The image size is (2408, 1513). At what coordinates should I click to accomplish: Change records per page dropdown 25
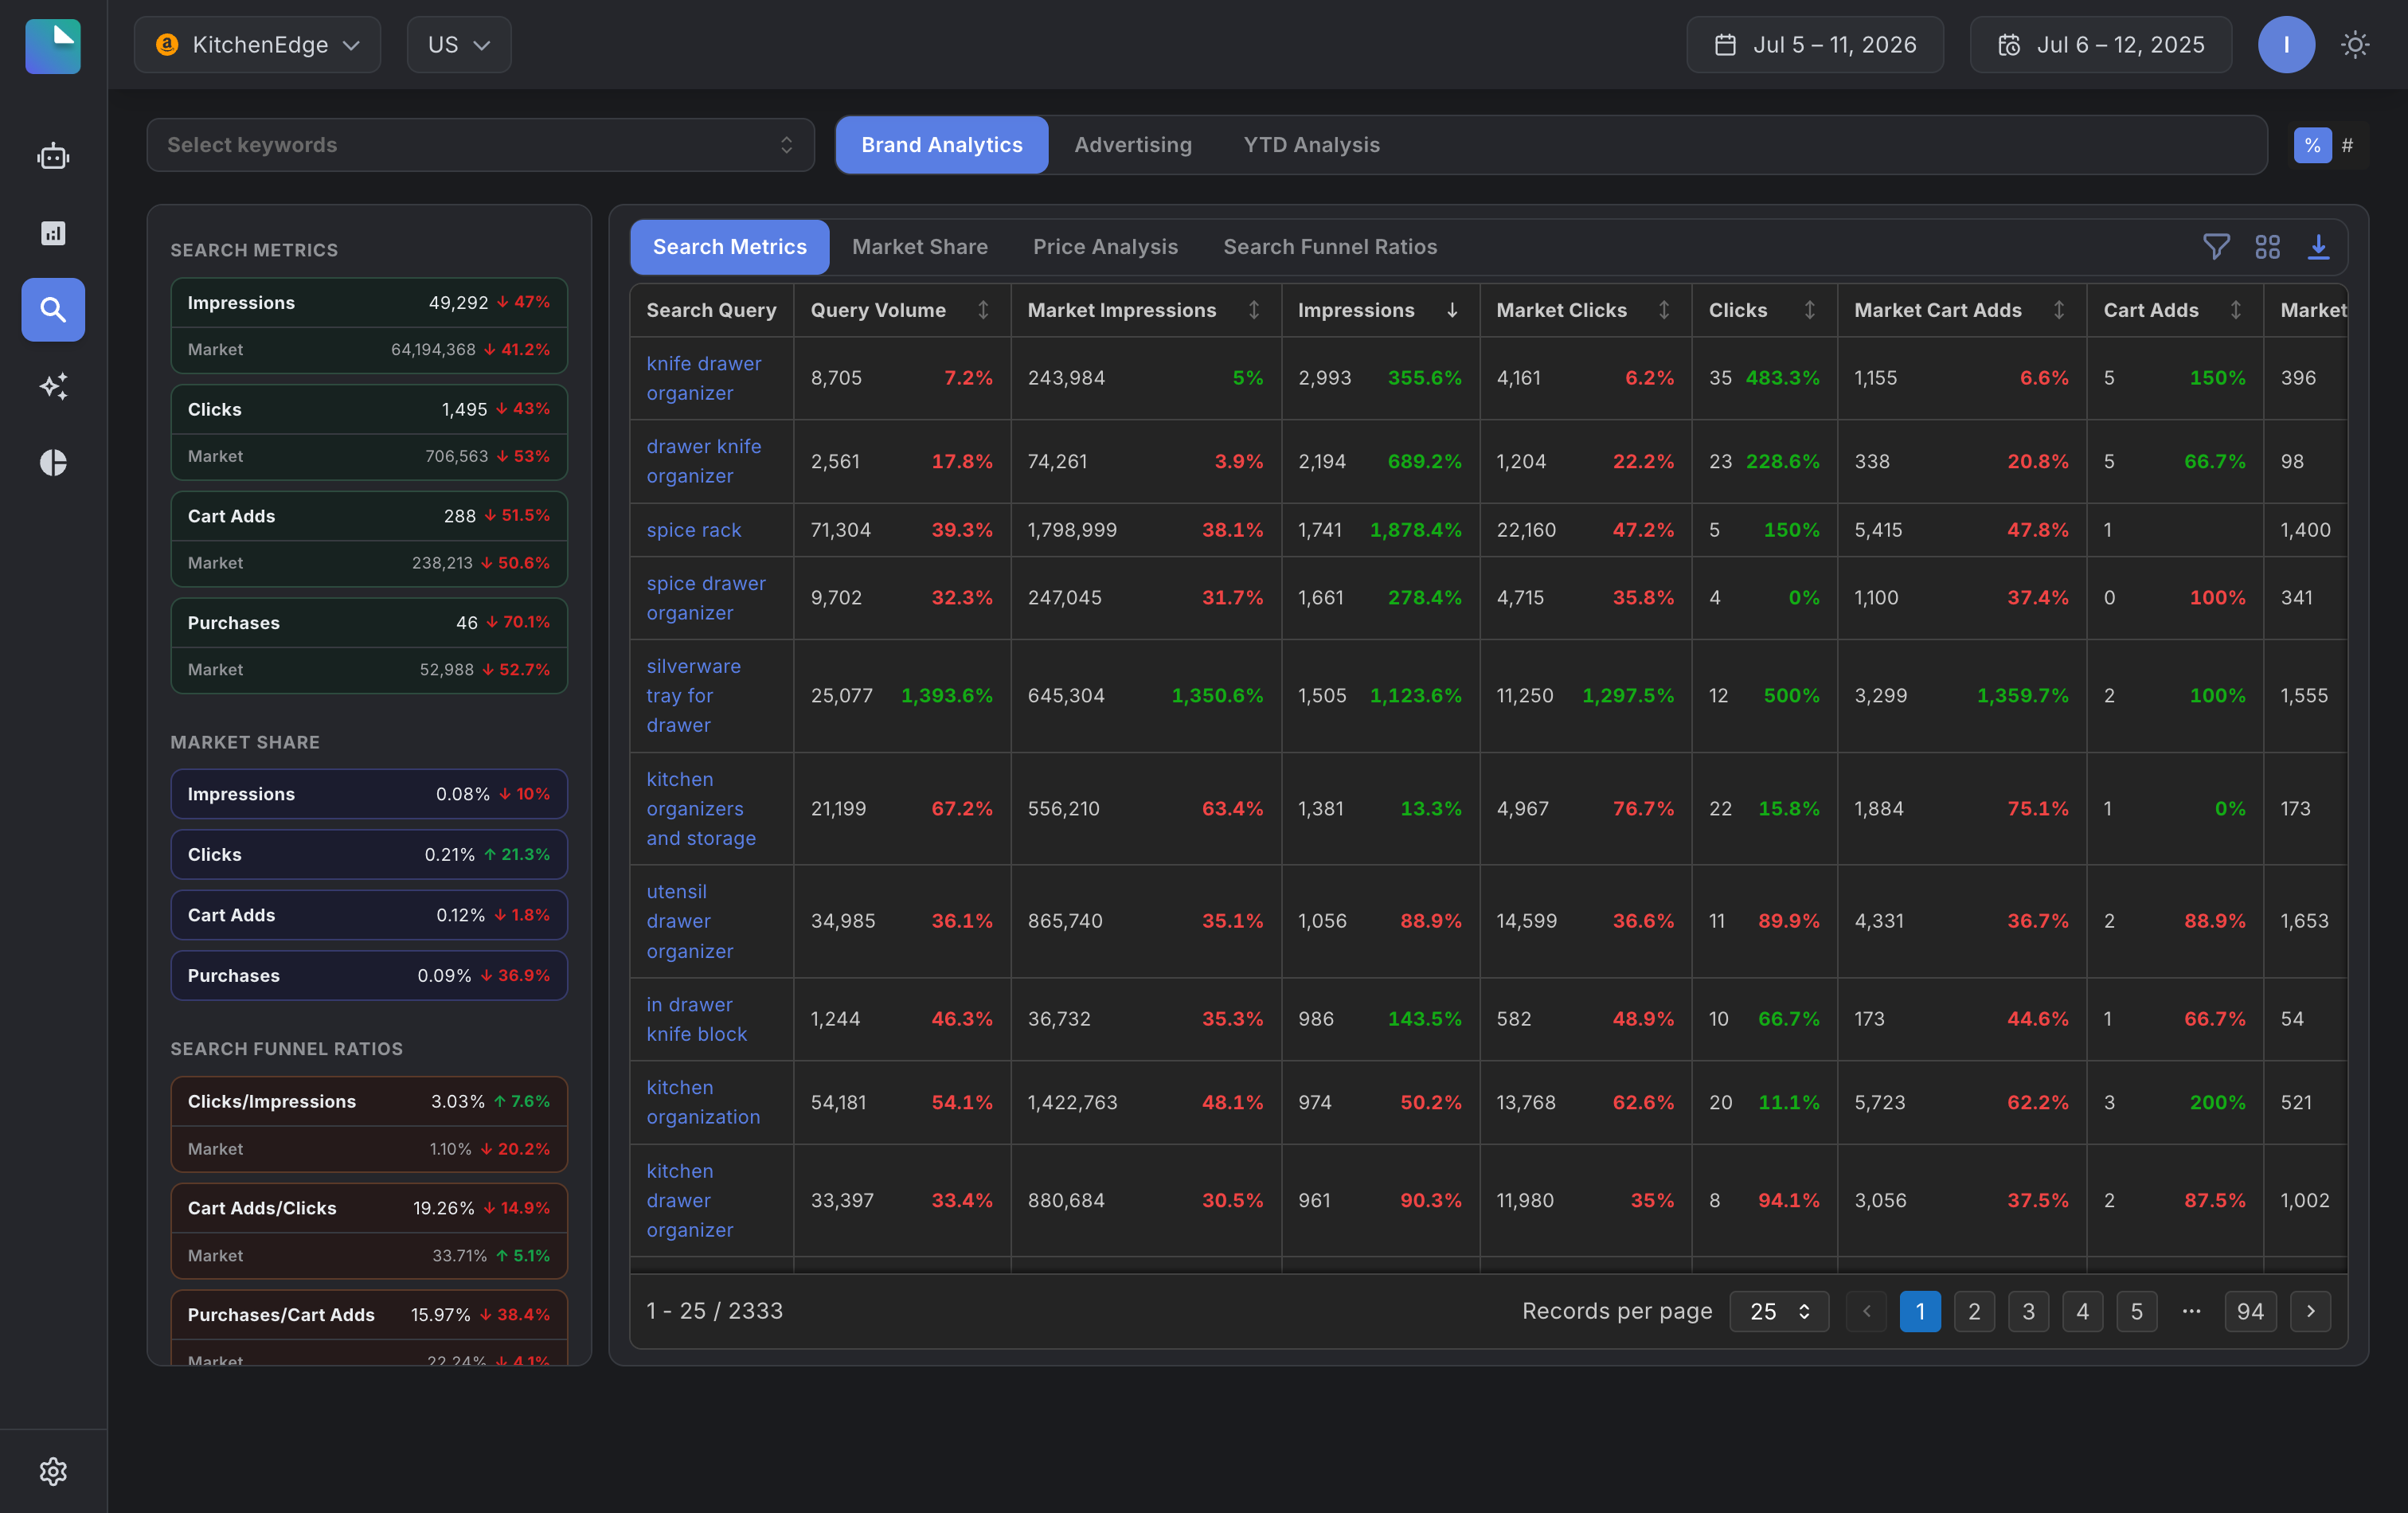tap(1779, 1311)
